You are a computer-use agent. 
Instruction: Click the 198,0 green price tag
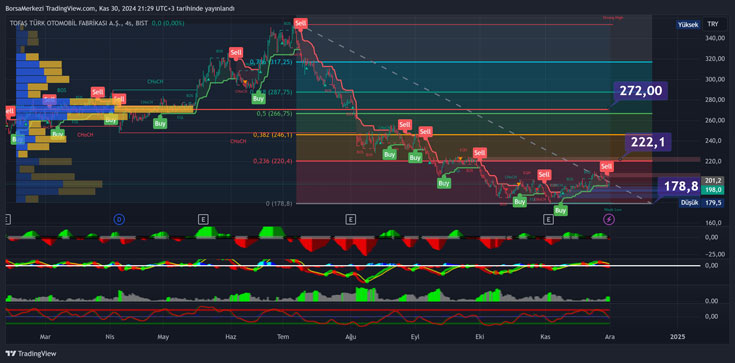pos(712,189)
